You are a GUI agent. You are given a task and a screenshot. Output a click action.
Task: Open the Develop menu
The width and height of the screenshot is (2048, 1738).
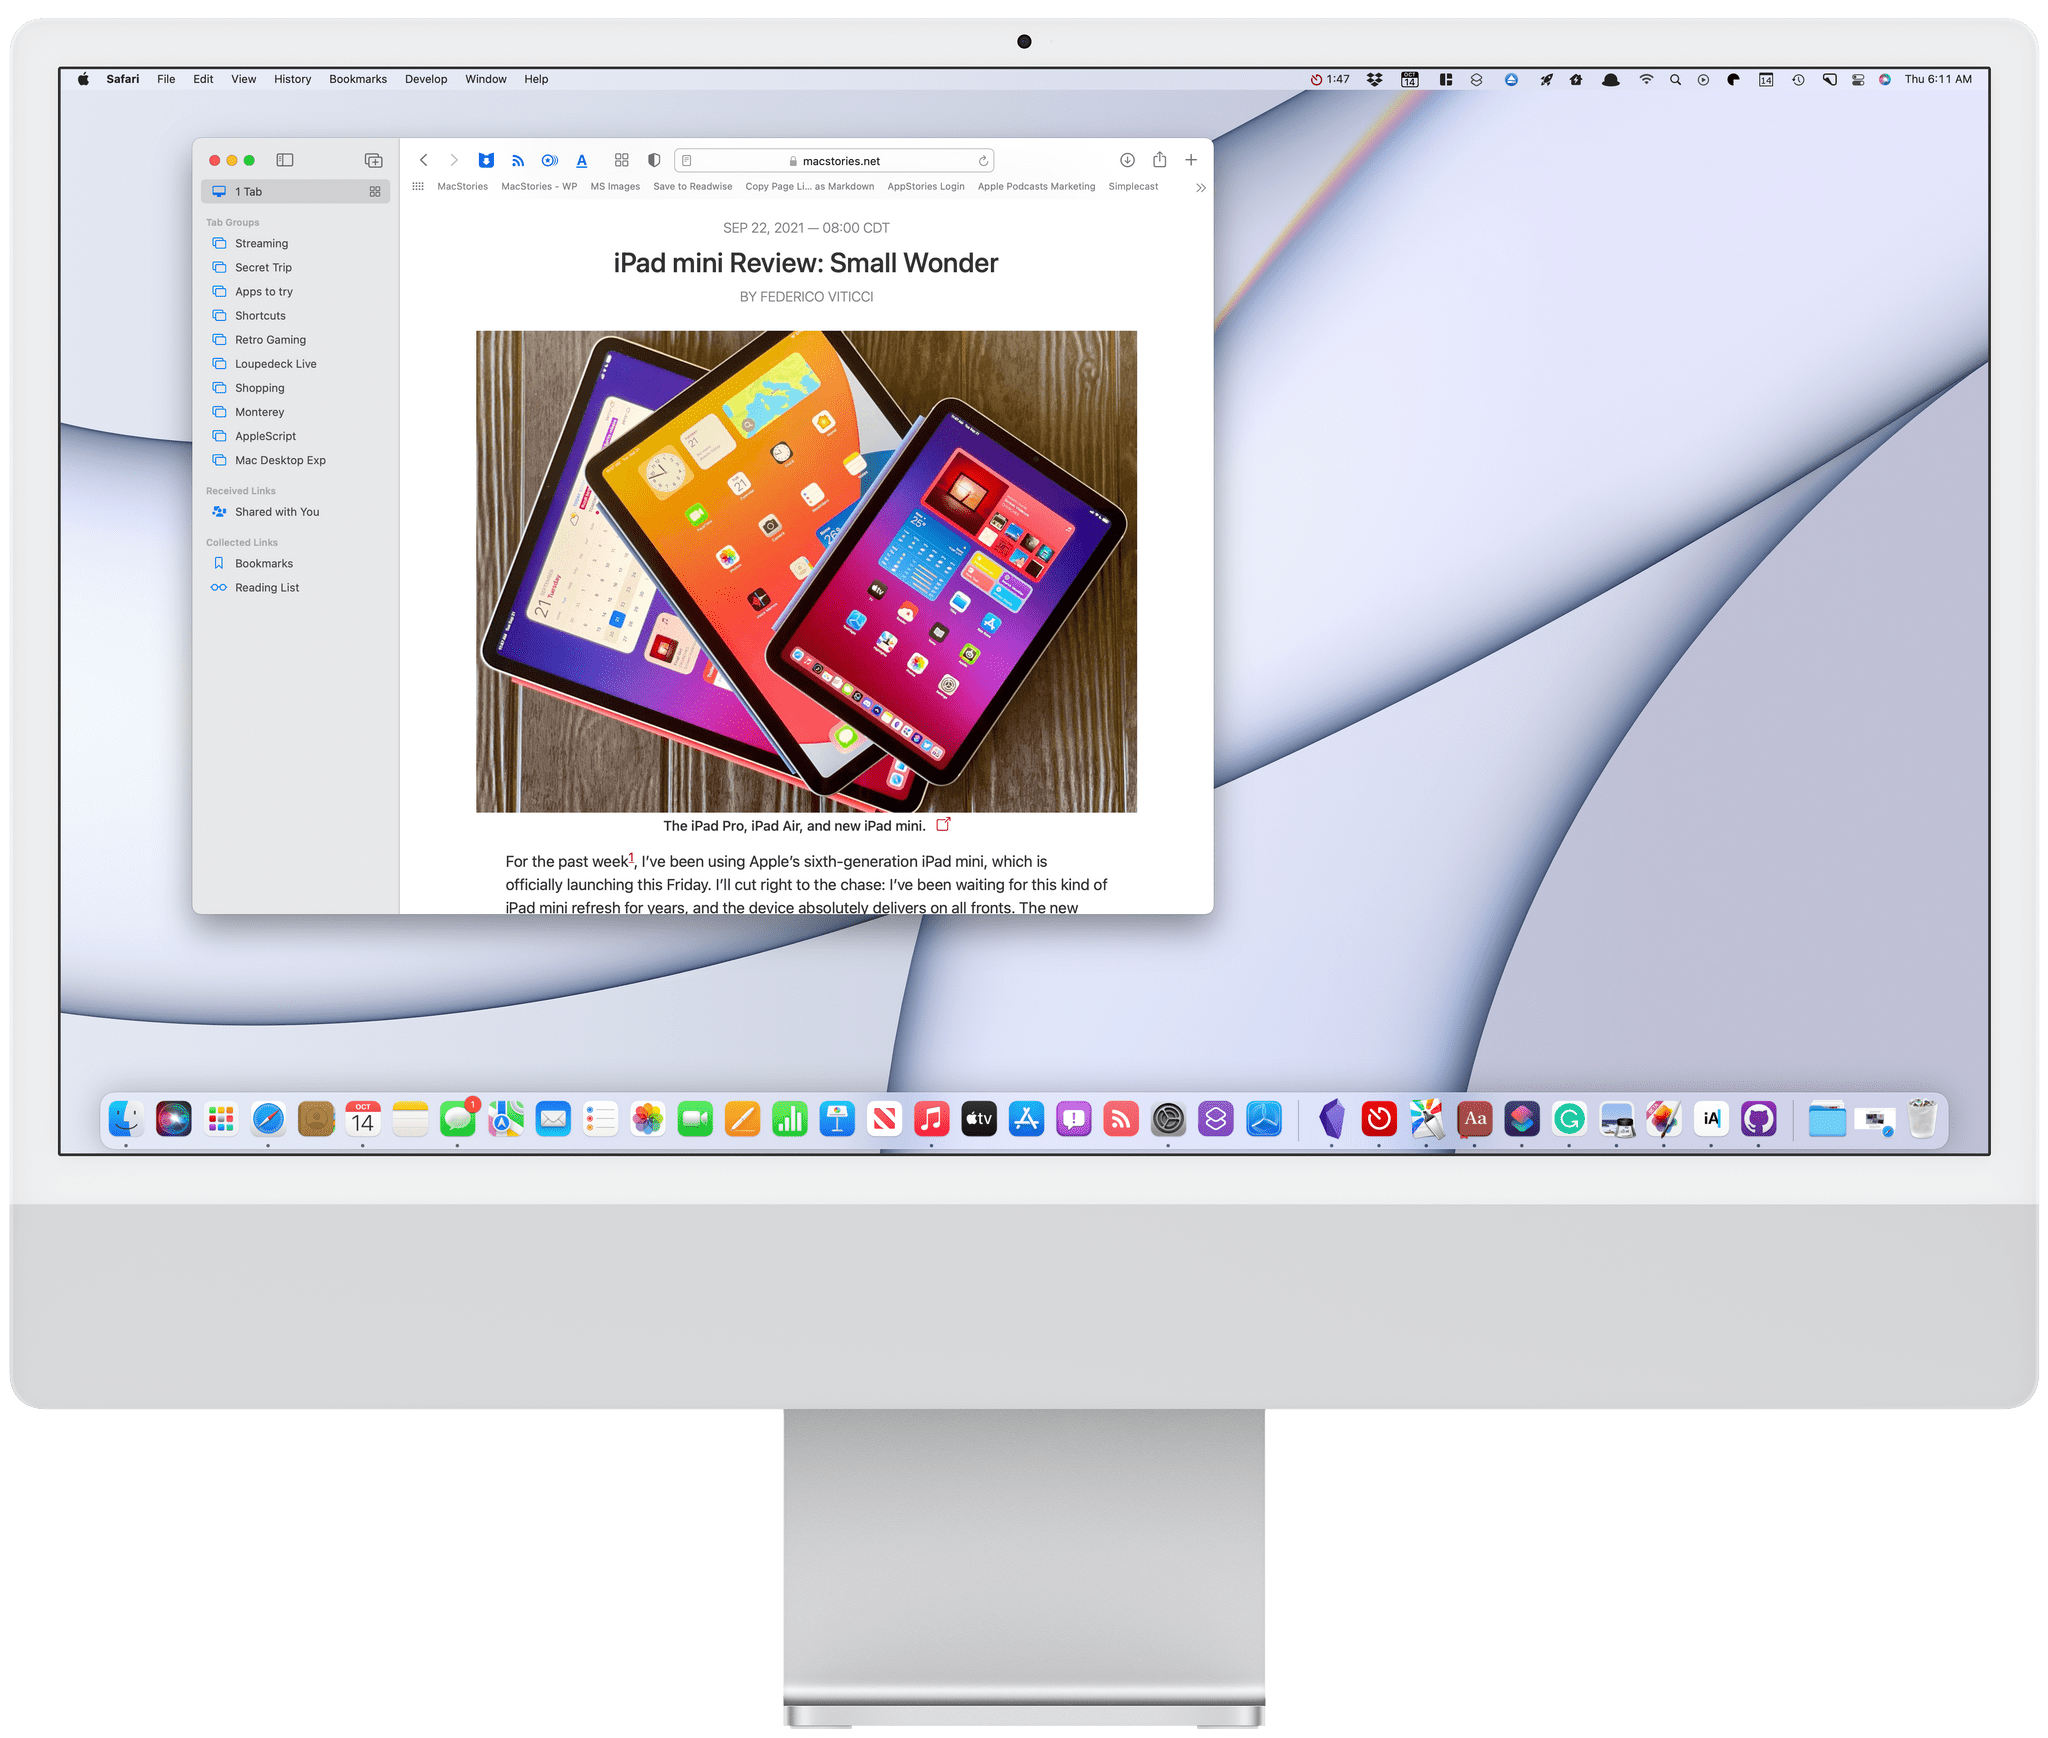426,80
